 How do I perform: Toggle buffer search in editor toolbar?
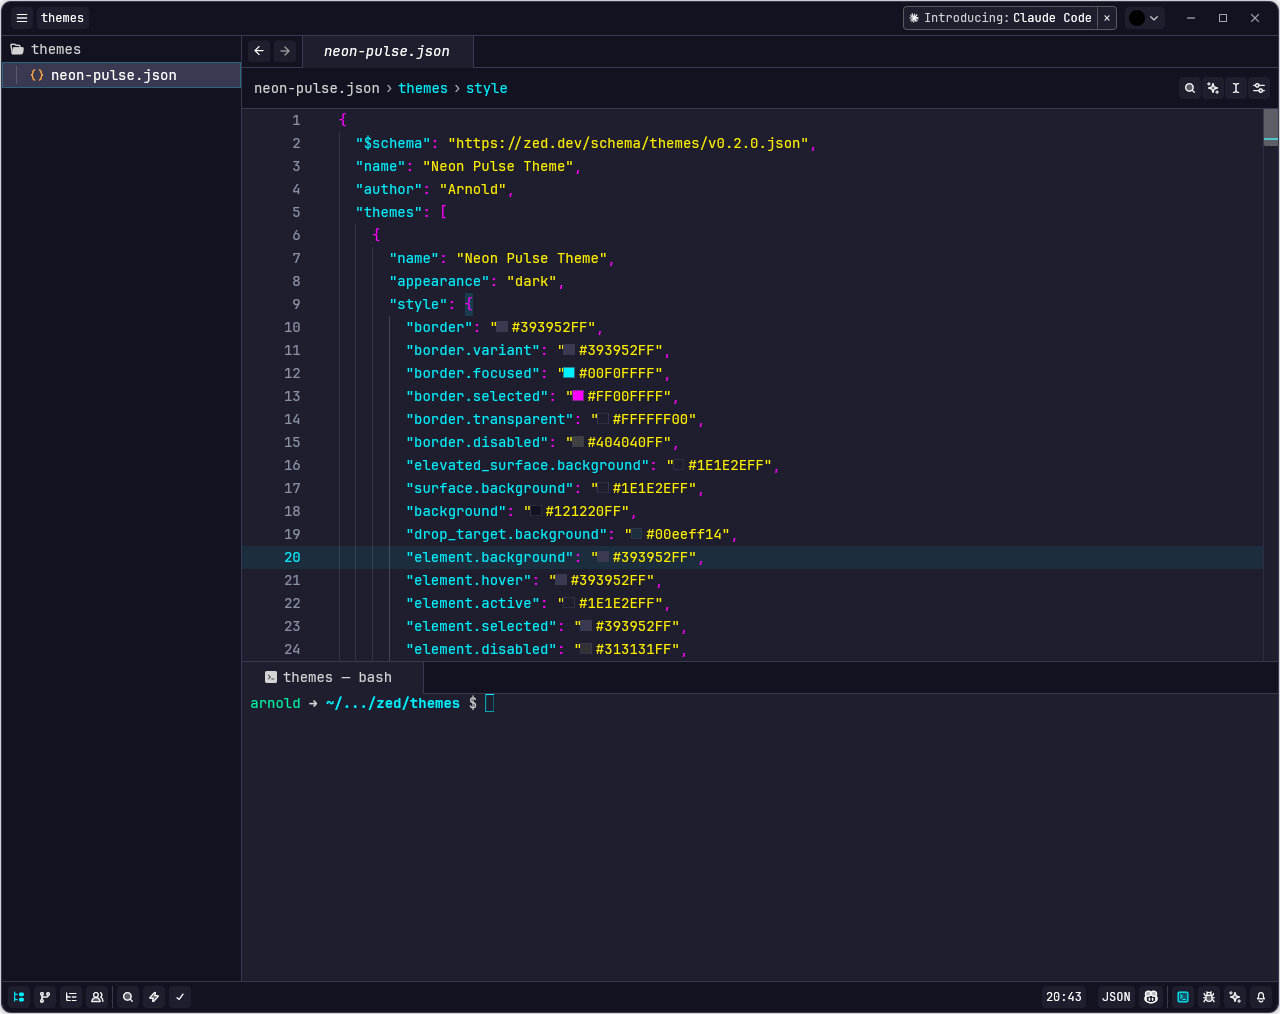1190,88
